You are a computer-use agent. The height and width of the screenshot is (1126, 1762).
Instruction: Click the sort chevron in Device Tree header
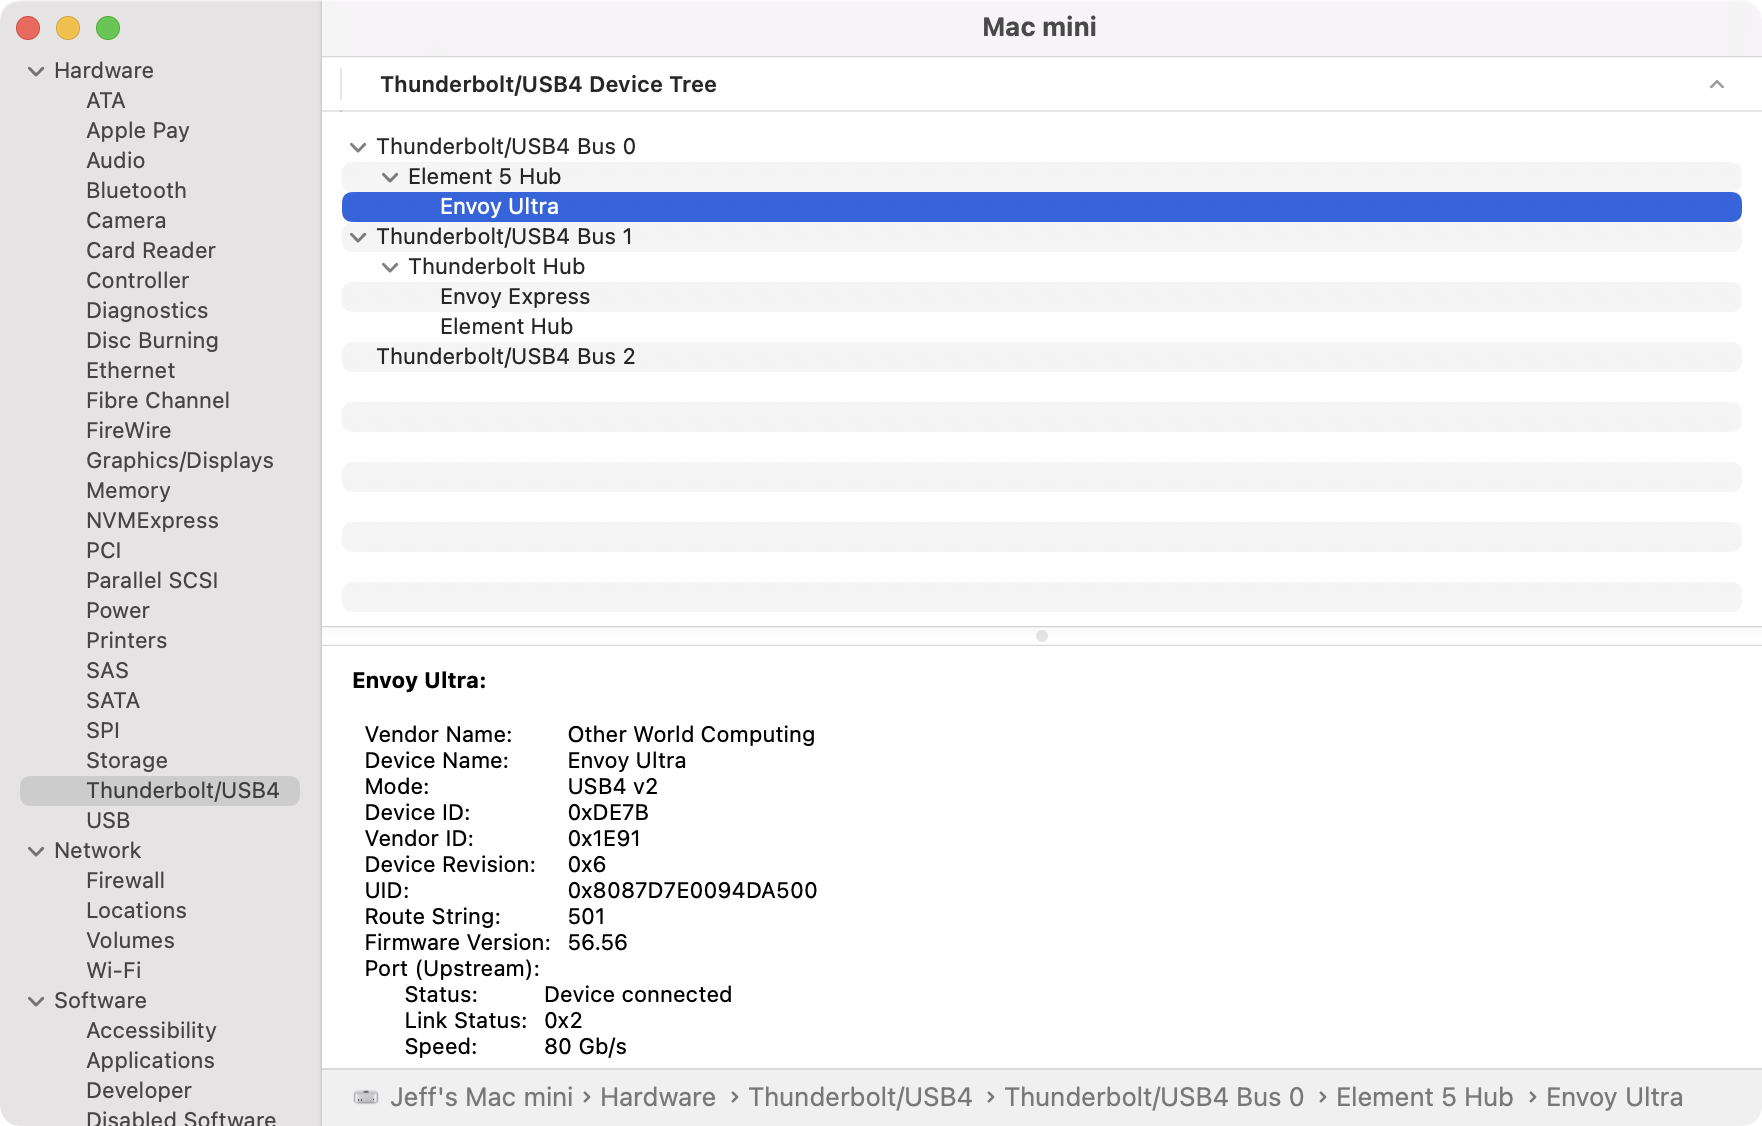1716,85
